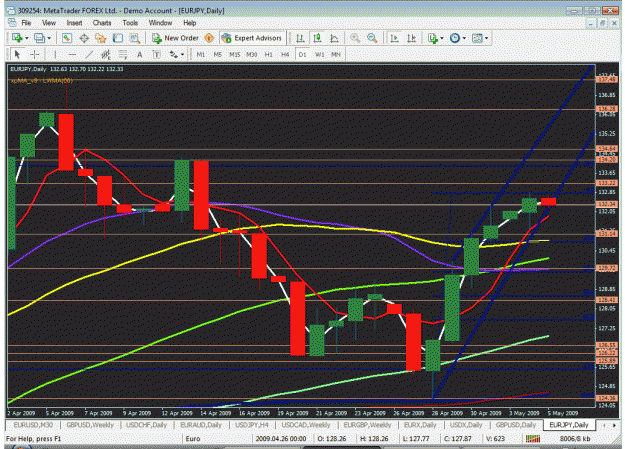Switch to the EURUSD,M30 chart tab
The height and width of the screenshot is (449, 625).
coord(33,425)
